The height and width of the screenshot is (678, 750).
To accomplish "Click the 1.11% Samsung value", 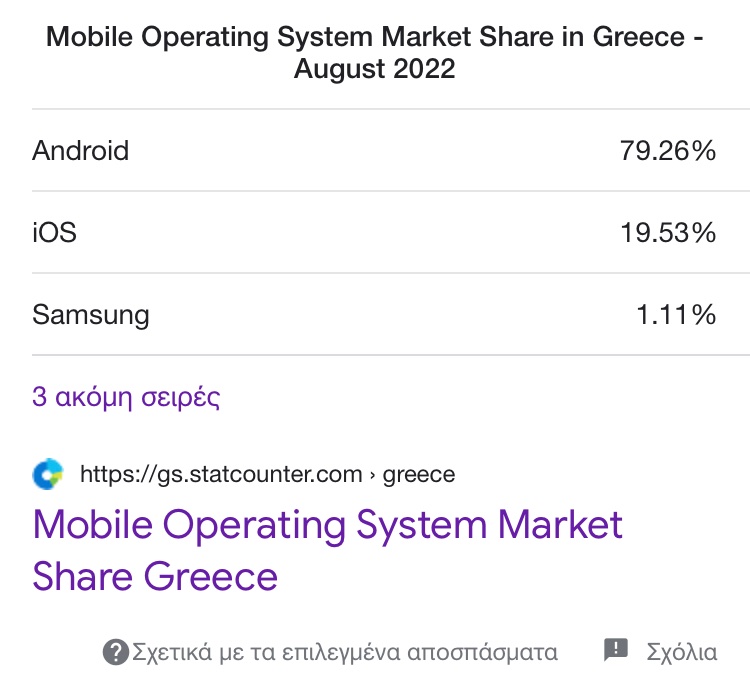I will click(676, 315).
